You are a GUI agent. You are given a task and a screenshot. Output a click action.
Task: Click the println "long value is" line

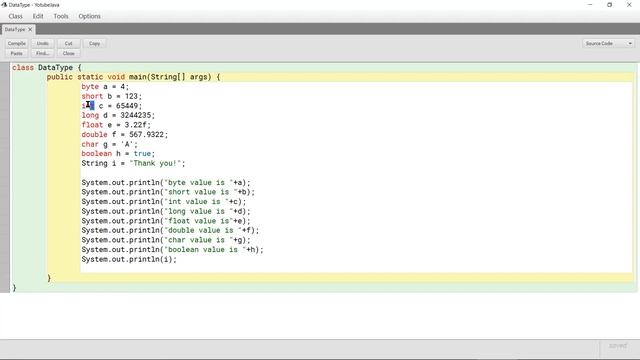point(166,211)
